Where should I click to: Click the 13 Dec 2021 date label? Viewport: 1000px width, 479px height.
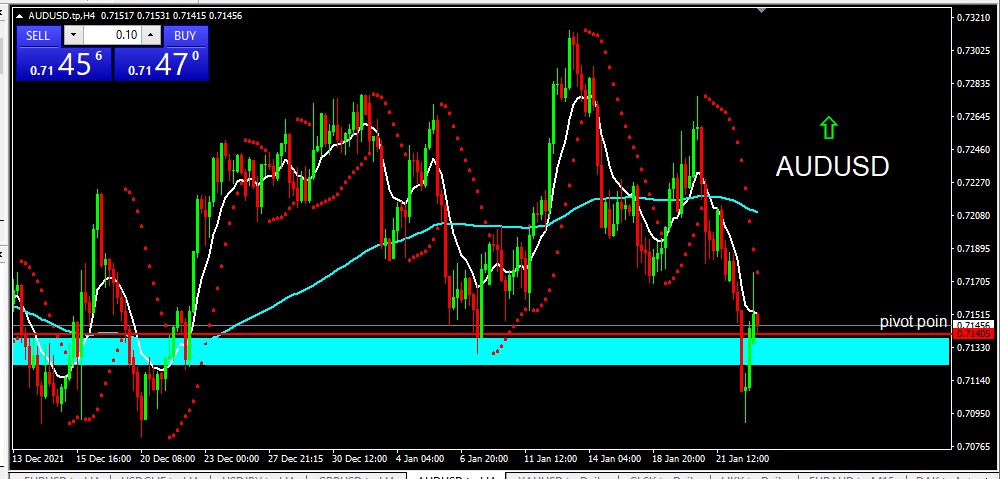tap(38, 459)
